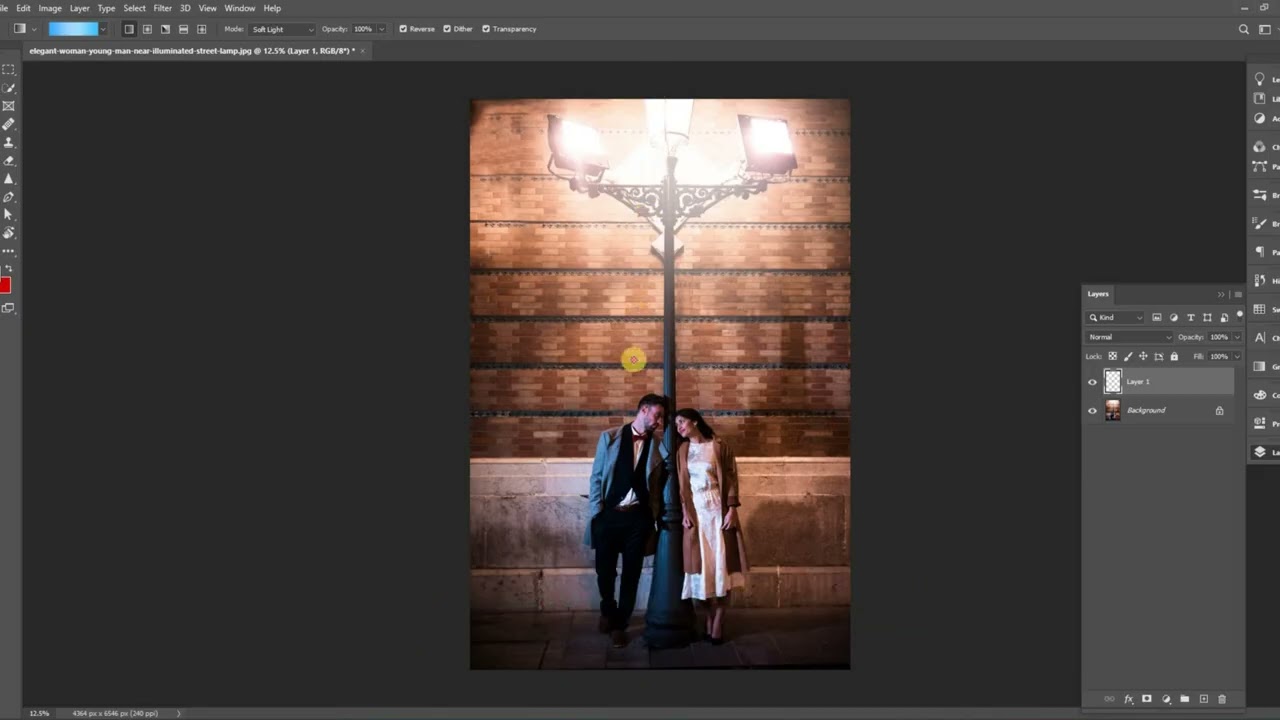Open the layer Kind filter dropdown
Screen dimensions: 1280x720
pos(1115,317)
